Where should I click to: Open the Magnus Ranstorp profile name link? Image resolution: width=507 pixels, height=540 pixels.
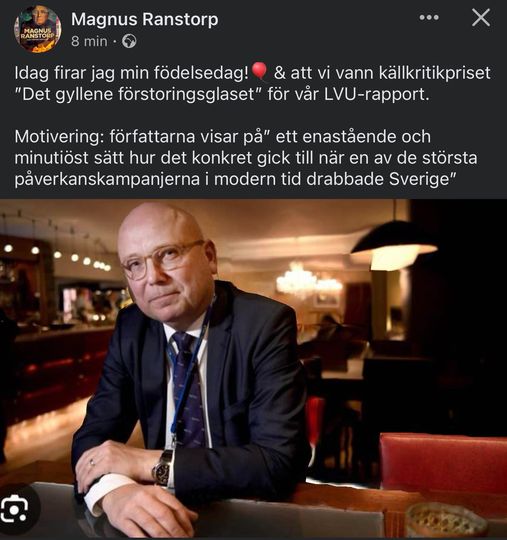pos(145,19)
